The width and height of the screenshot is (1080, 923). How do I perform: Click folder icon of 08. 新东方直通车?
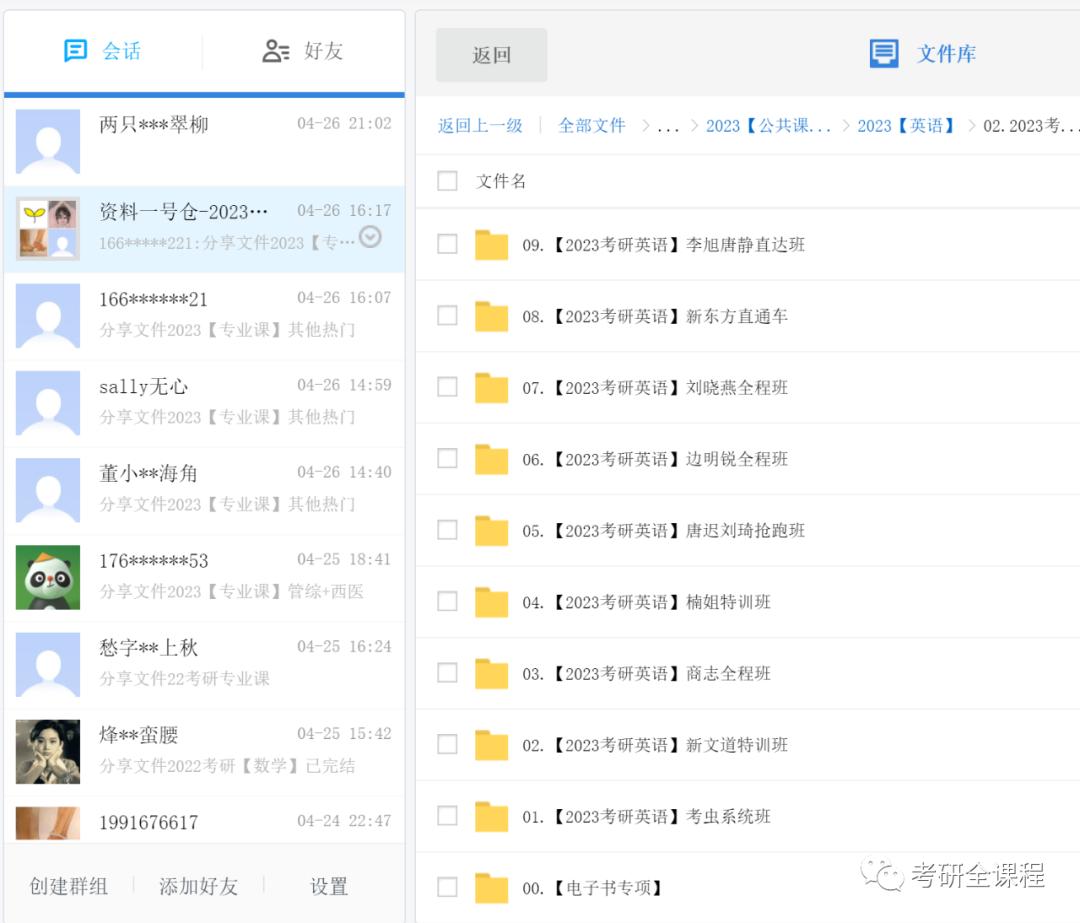pos(491,316)
